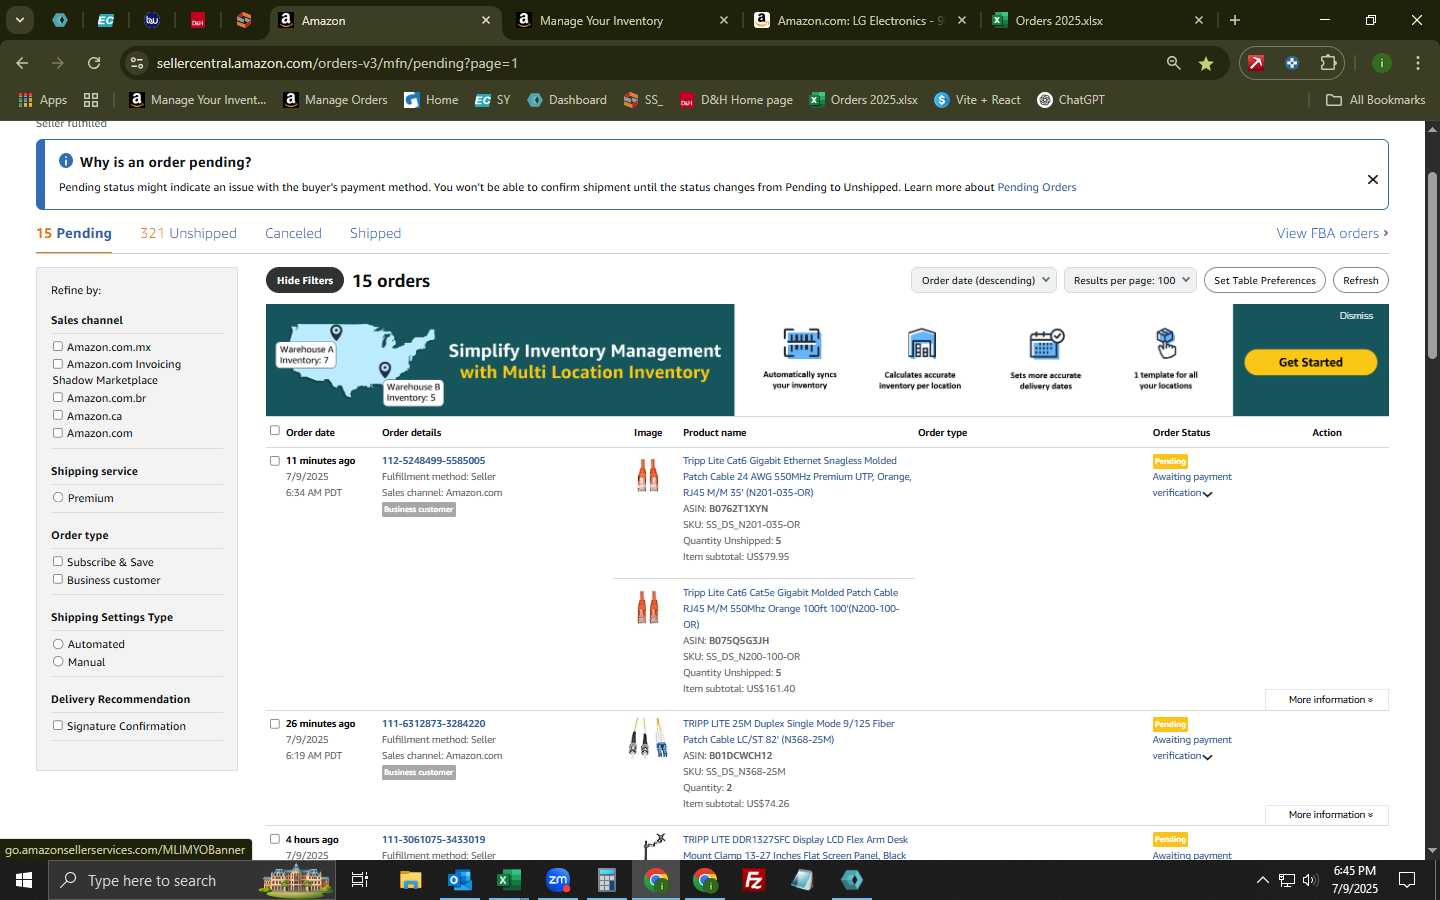Click Hide Filters button
This screenshot has height=900, width=1440.
click(305, 280)
